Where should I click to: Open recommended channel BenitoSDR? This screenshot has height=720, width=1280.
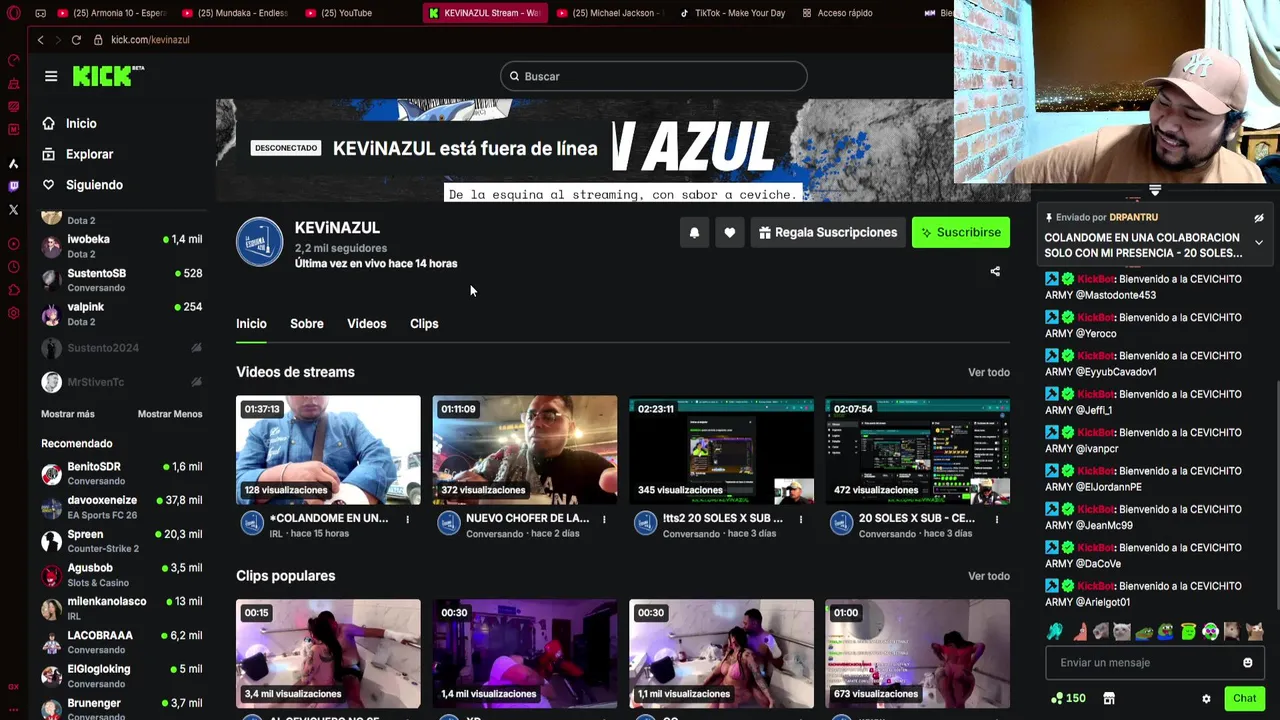121,473
